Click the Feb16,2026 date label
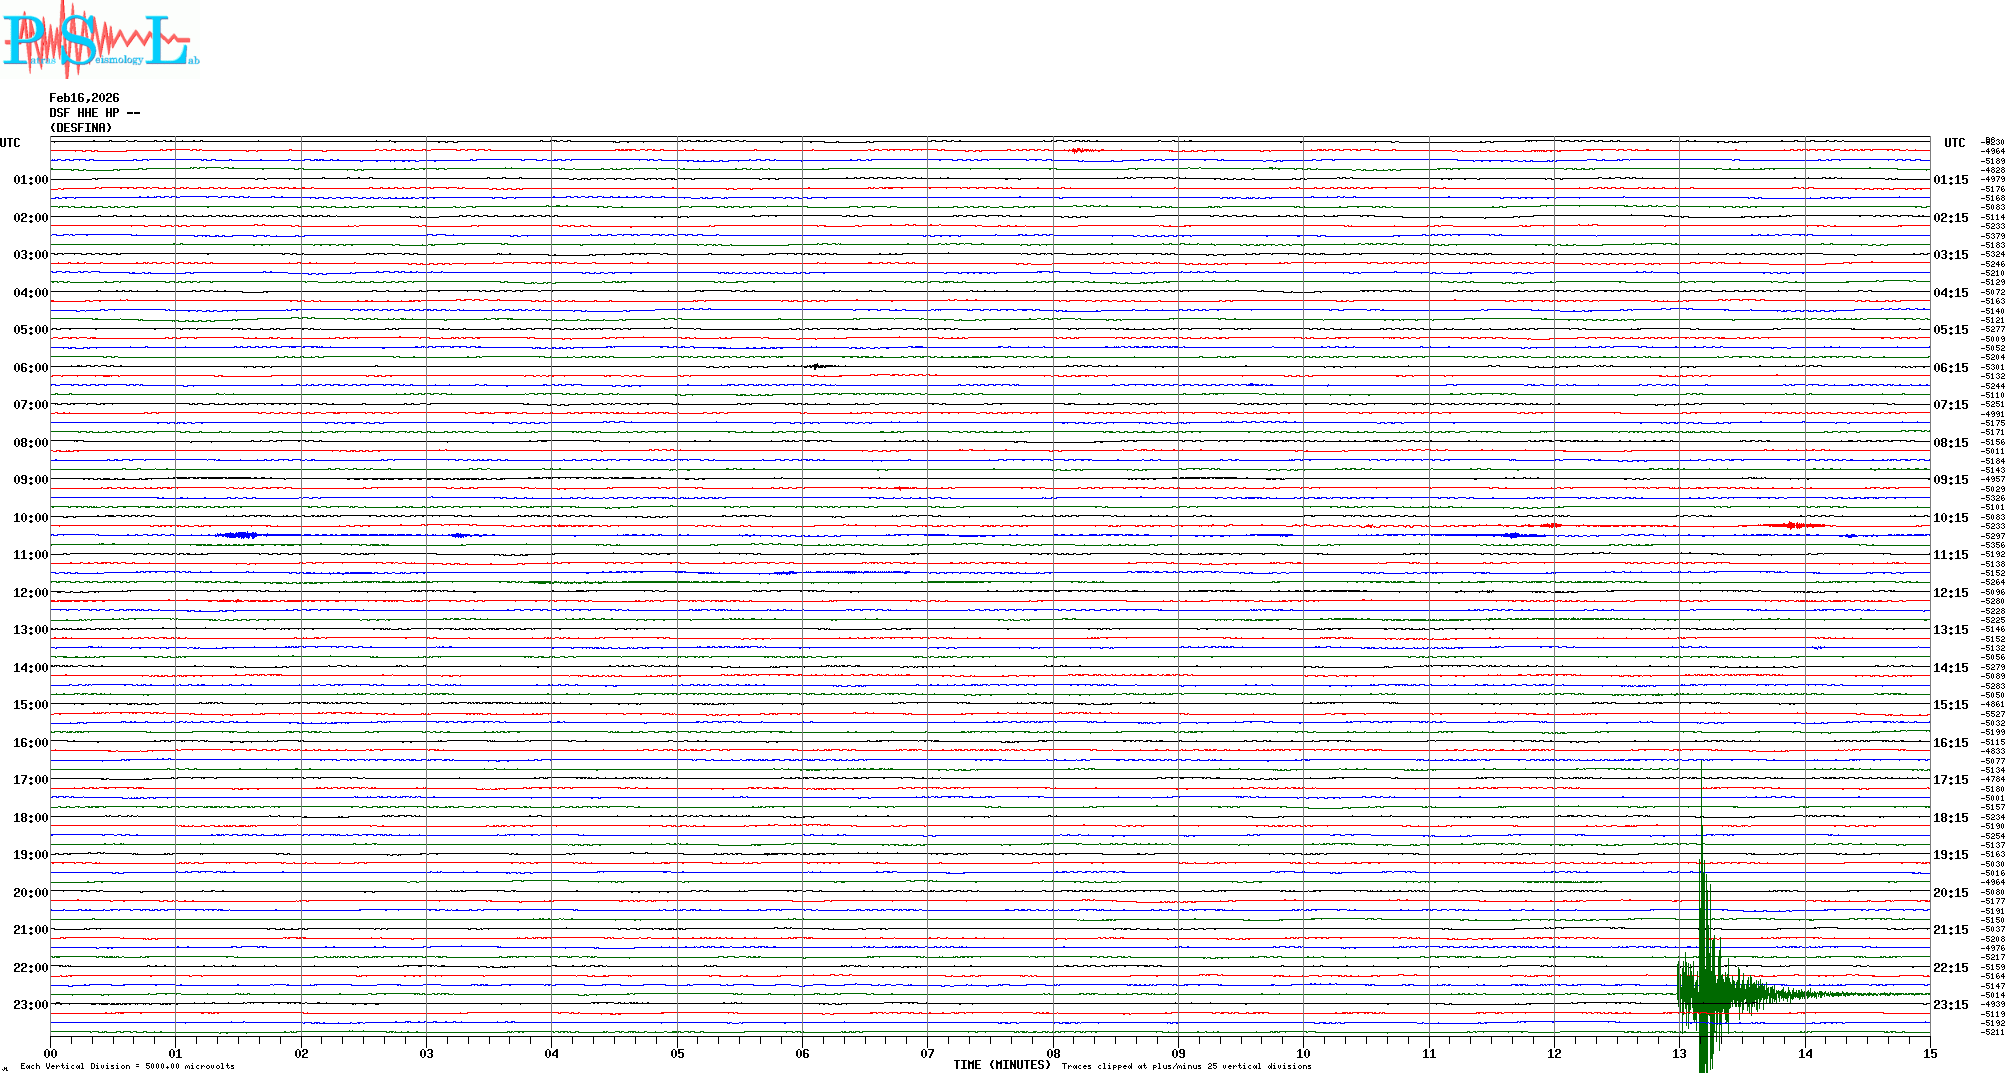2010x1080 pixels. point(84,98)
